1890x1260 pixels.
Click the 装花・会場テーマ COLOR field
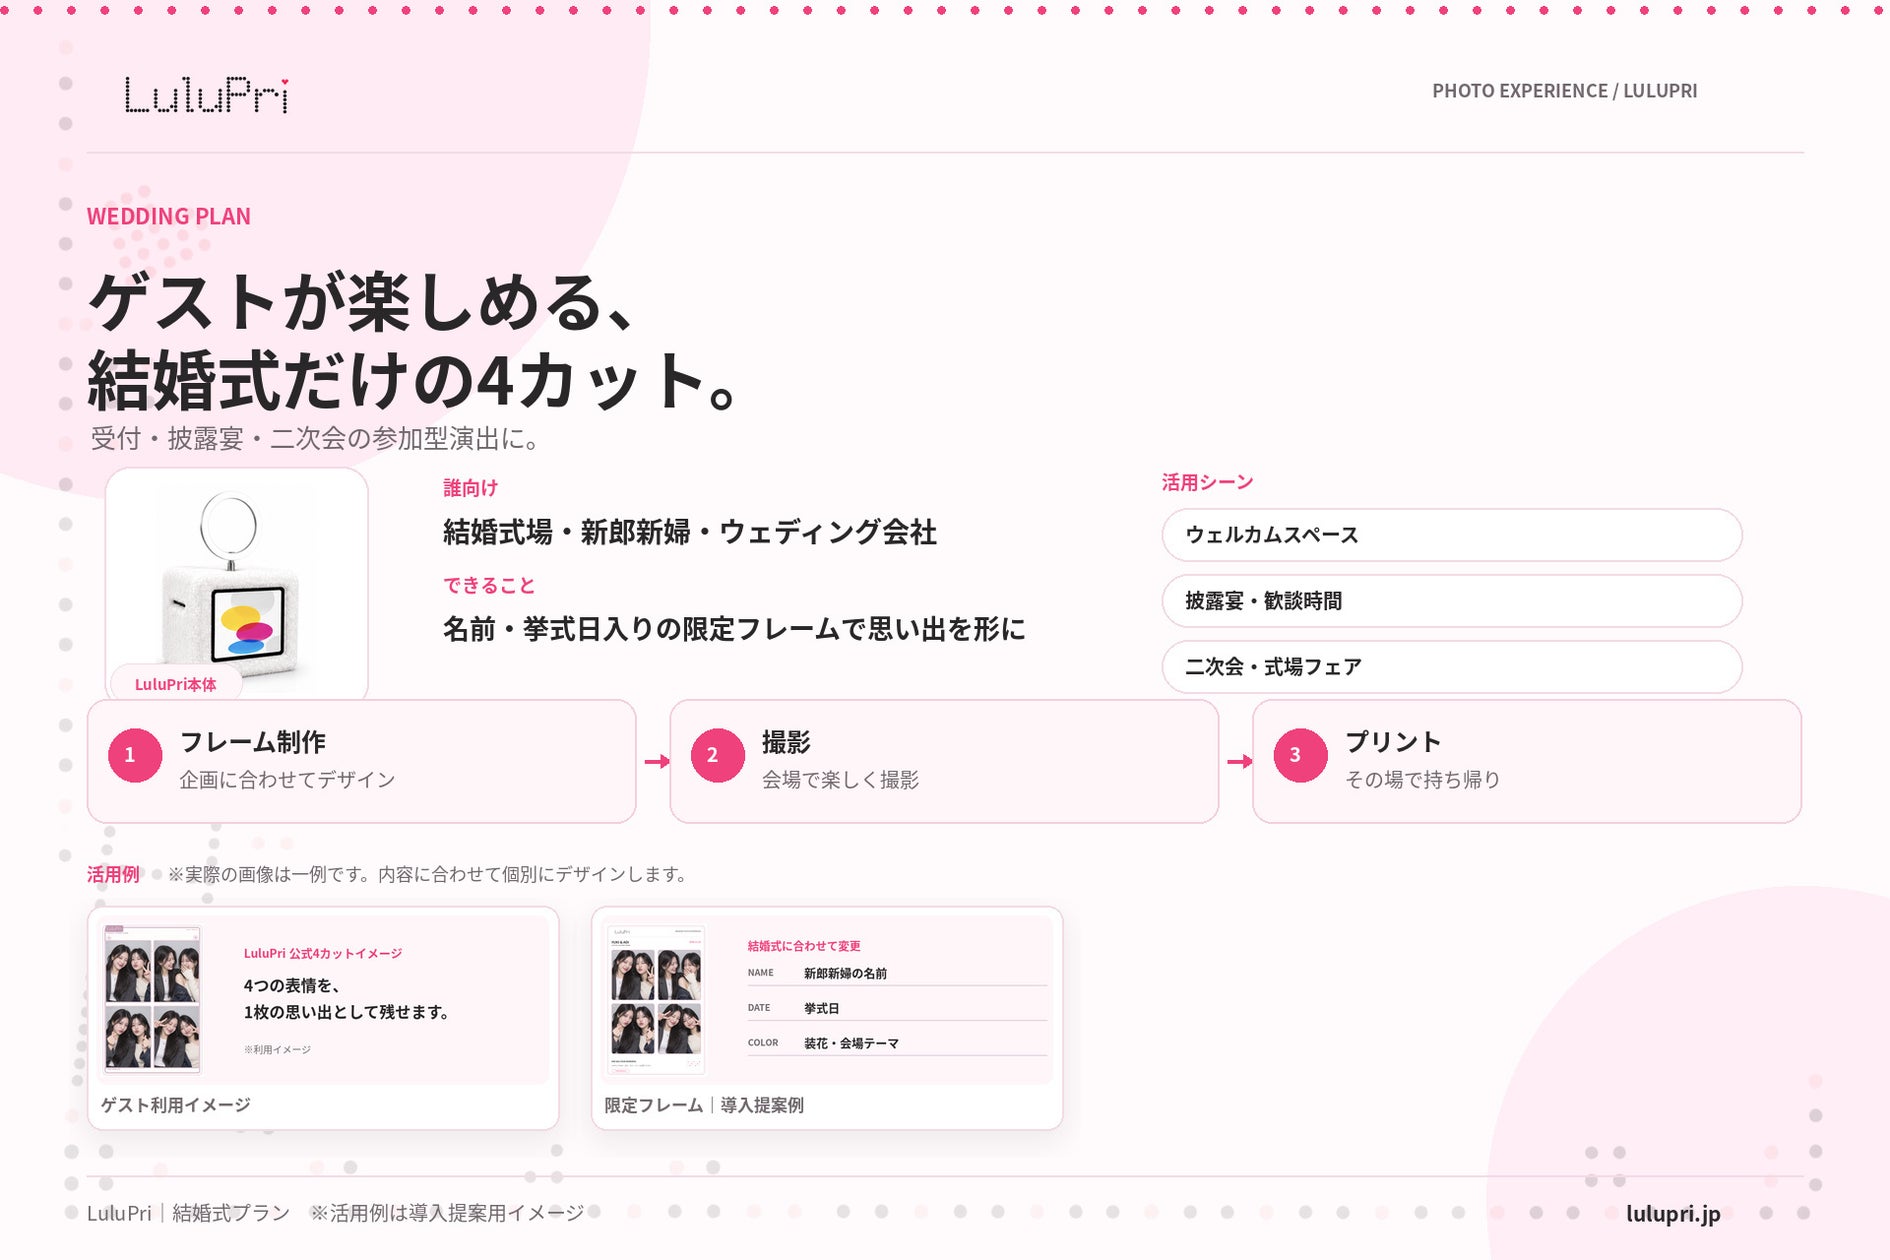click(x=897, y=1043)
